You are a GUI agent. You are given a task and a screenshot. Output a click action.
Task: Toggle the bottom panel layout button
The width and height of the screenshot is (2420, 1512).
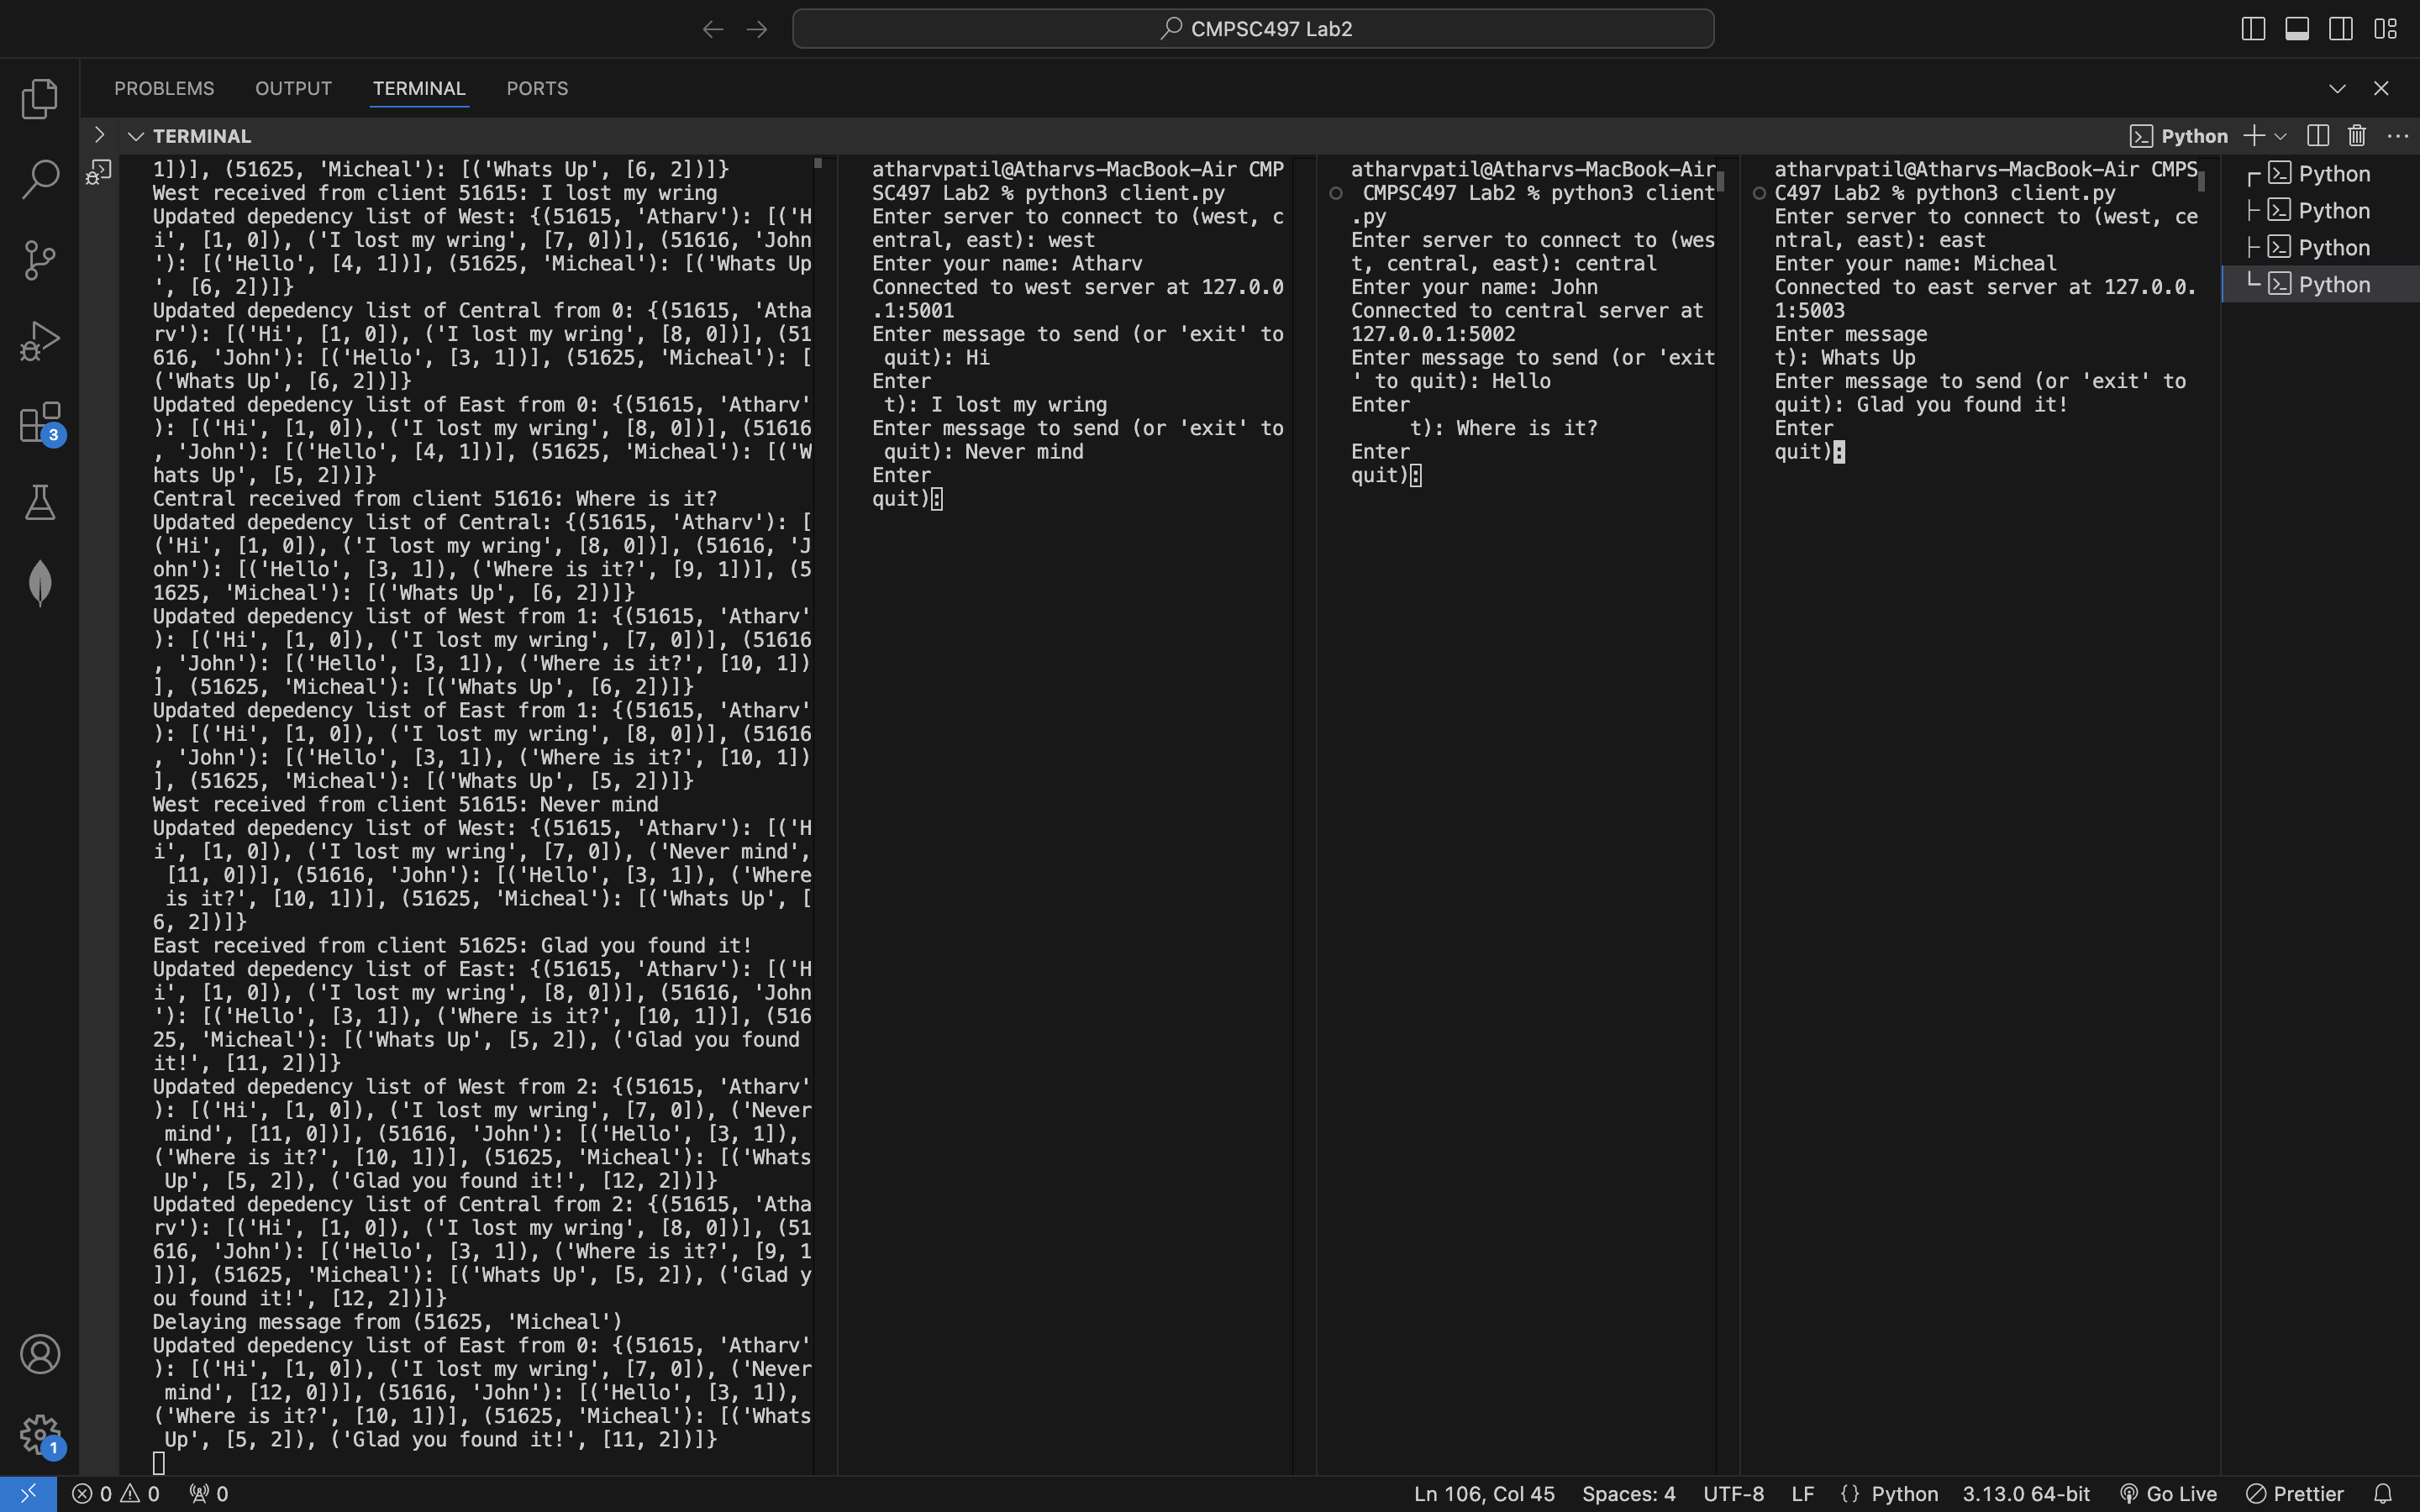(2297, 29)
